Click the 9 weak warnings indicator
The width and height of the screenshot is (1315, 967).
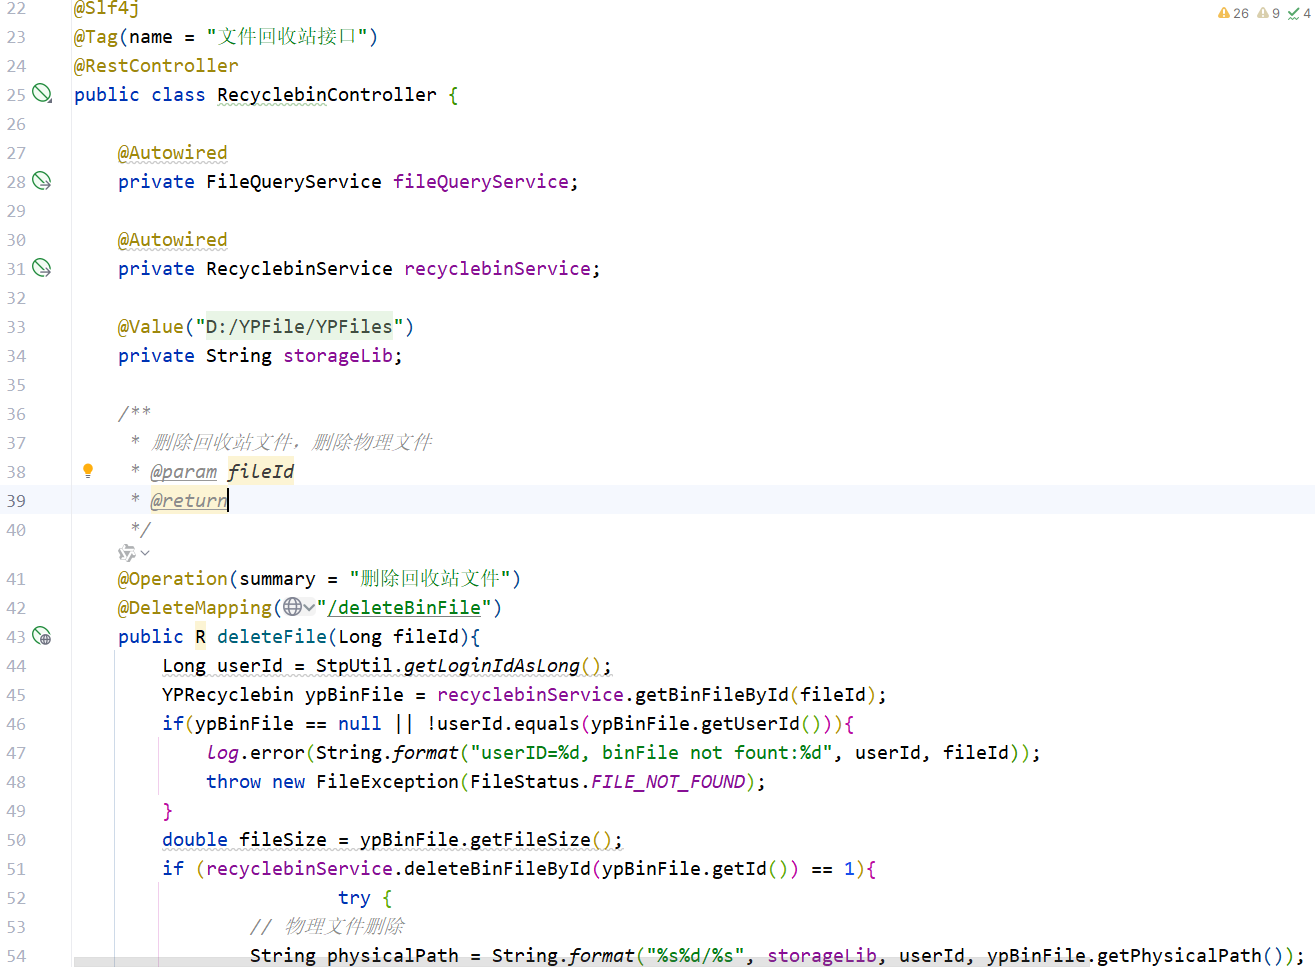tap(1269, 13)
